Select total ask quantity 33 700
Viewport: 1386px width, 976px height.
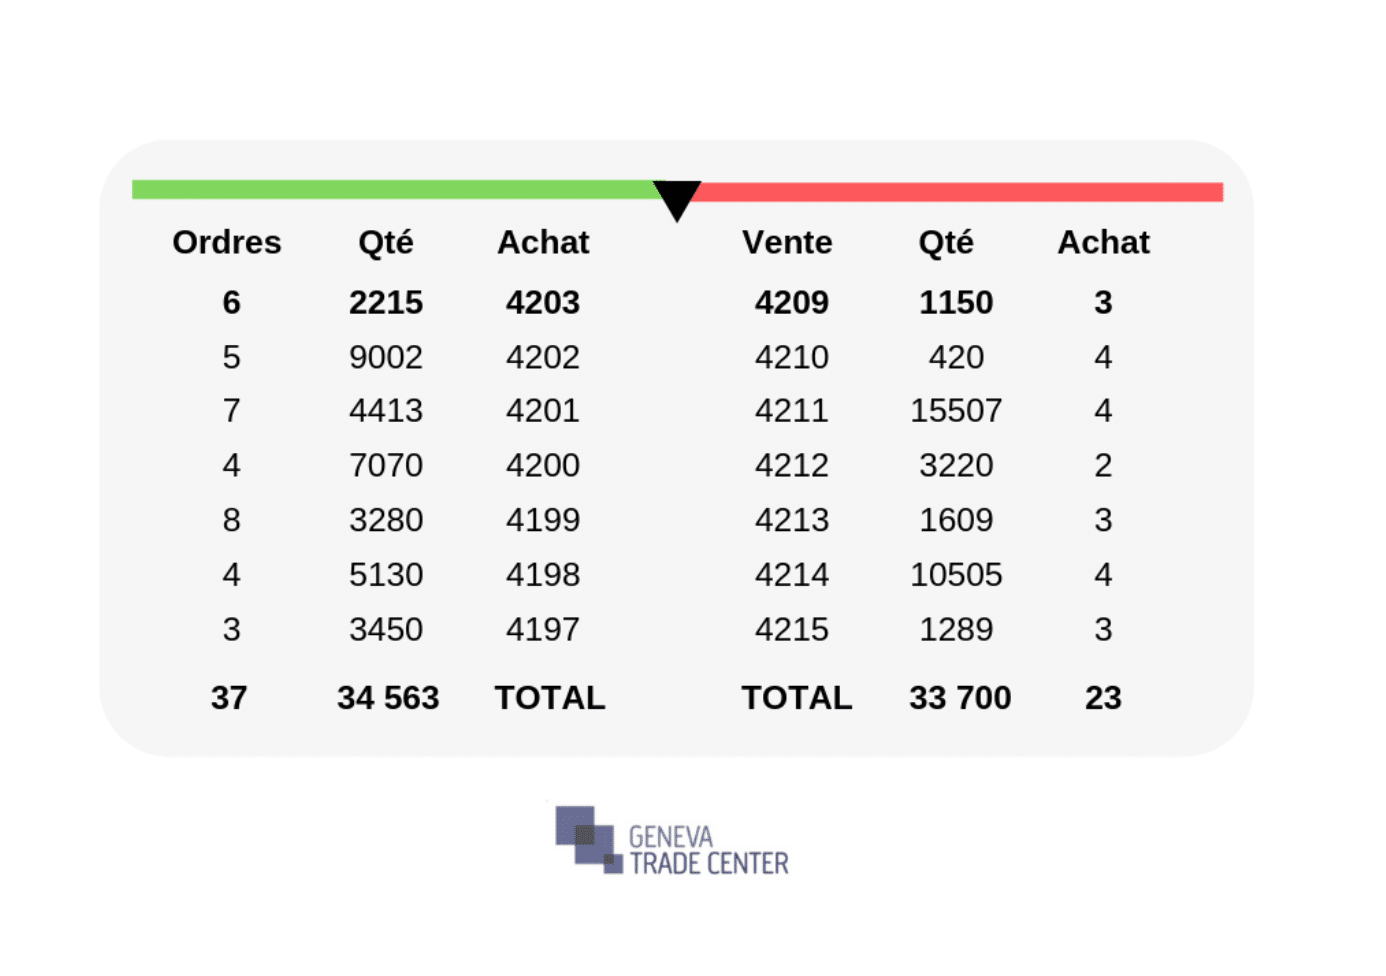coord(960,697)
